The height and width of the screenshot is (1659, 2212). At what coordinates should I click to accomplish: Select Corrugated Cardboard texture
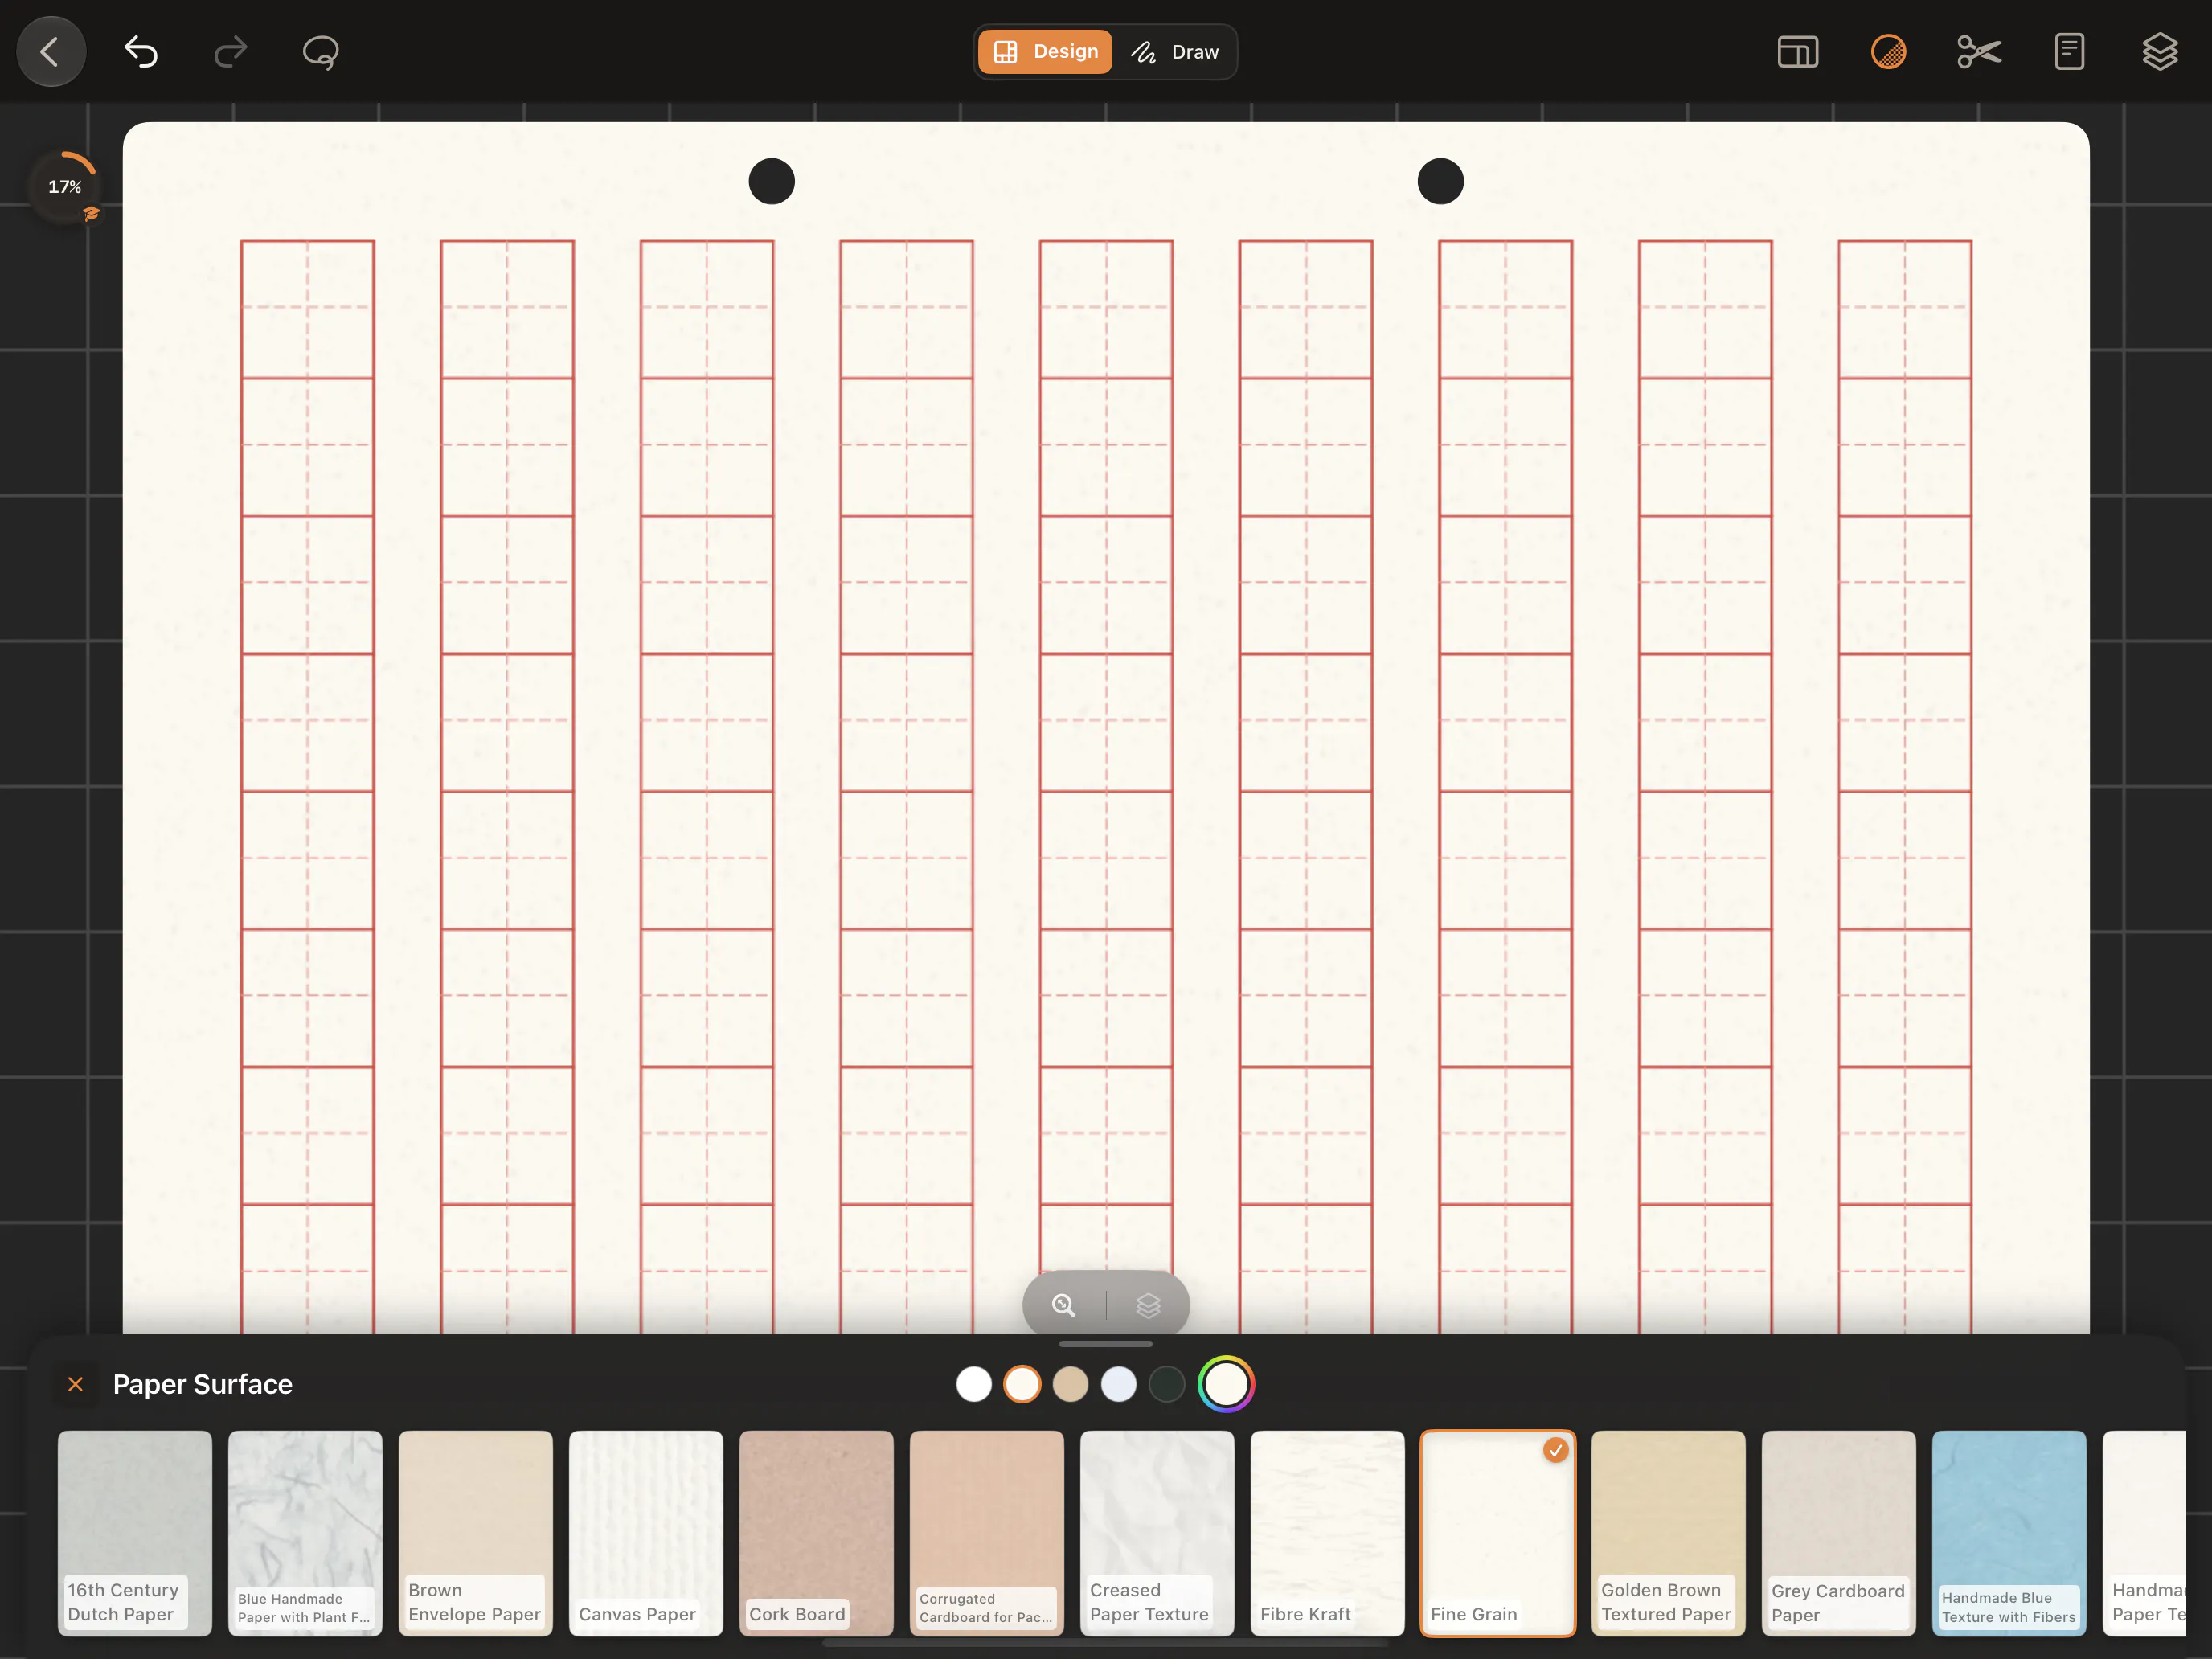pyautogui.click(x=987, y=1533)
